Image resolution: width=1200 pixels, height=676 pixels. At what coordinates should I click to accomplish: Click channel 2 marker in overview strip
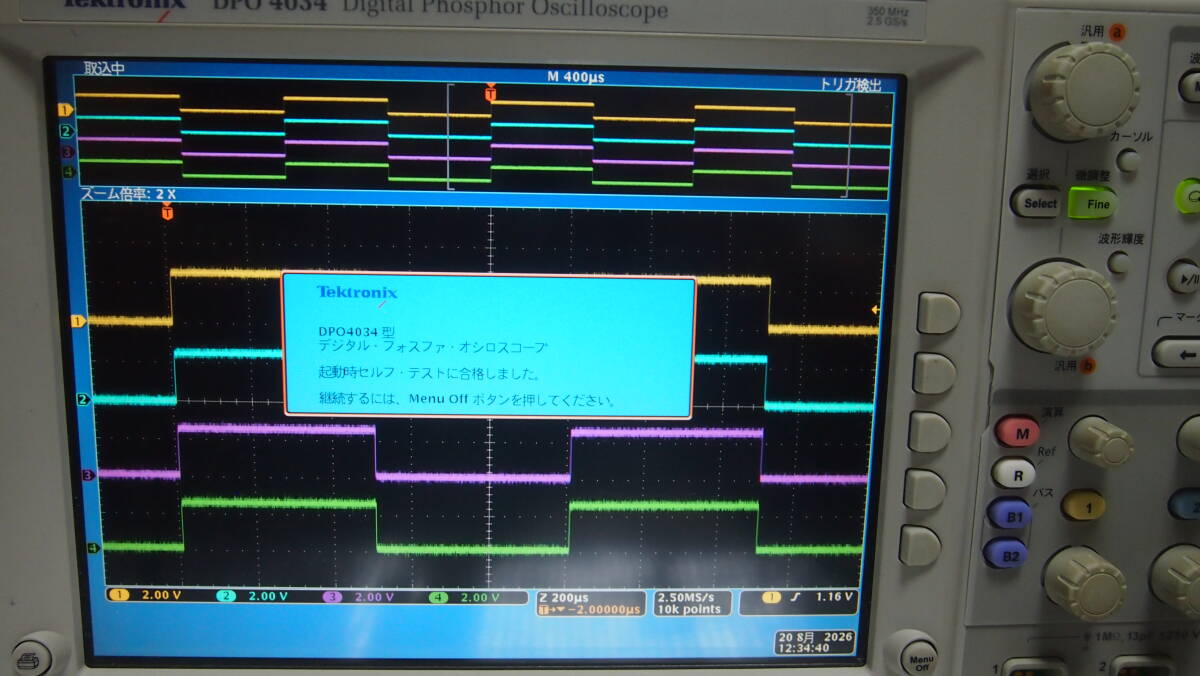[67, 131]
